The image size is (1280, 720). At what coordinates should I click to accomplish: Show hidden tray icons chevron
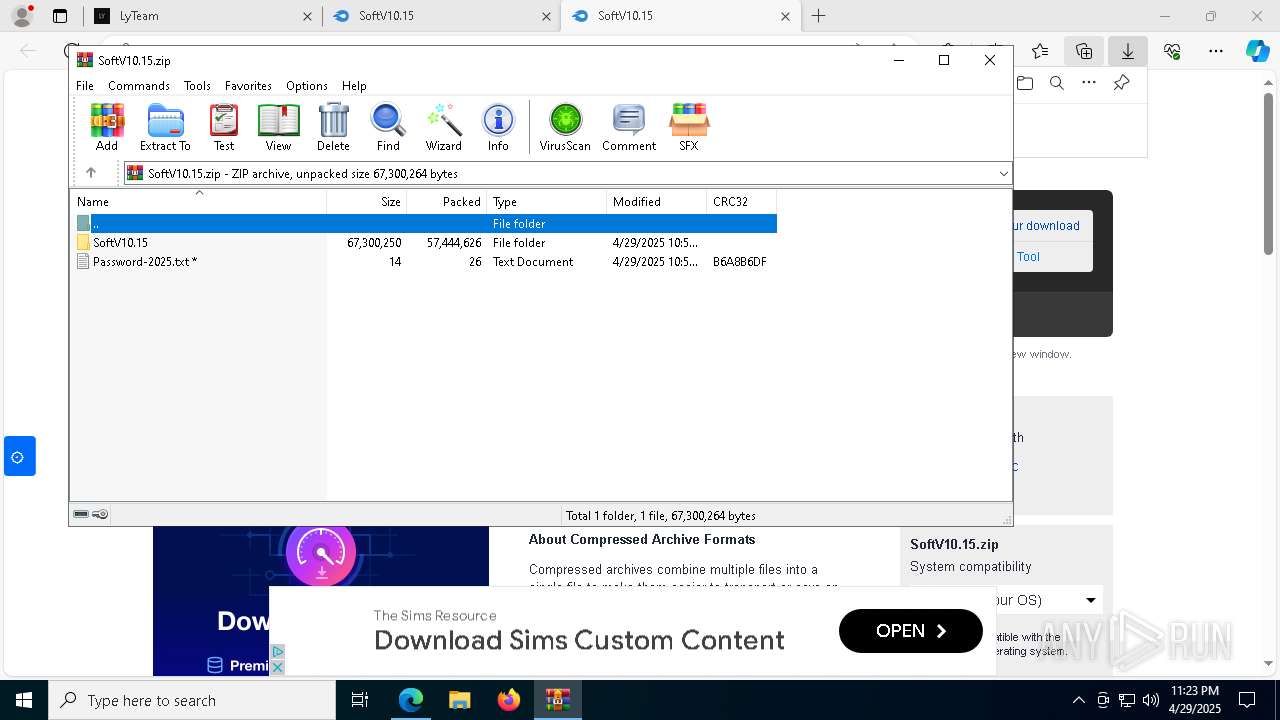[x=1078, y=700]
